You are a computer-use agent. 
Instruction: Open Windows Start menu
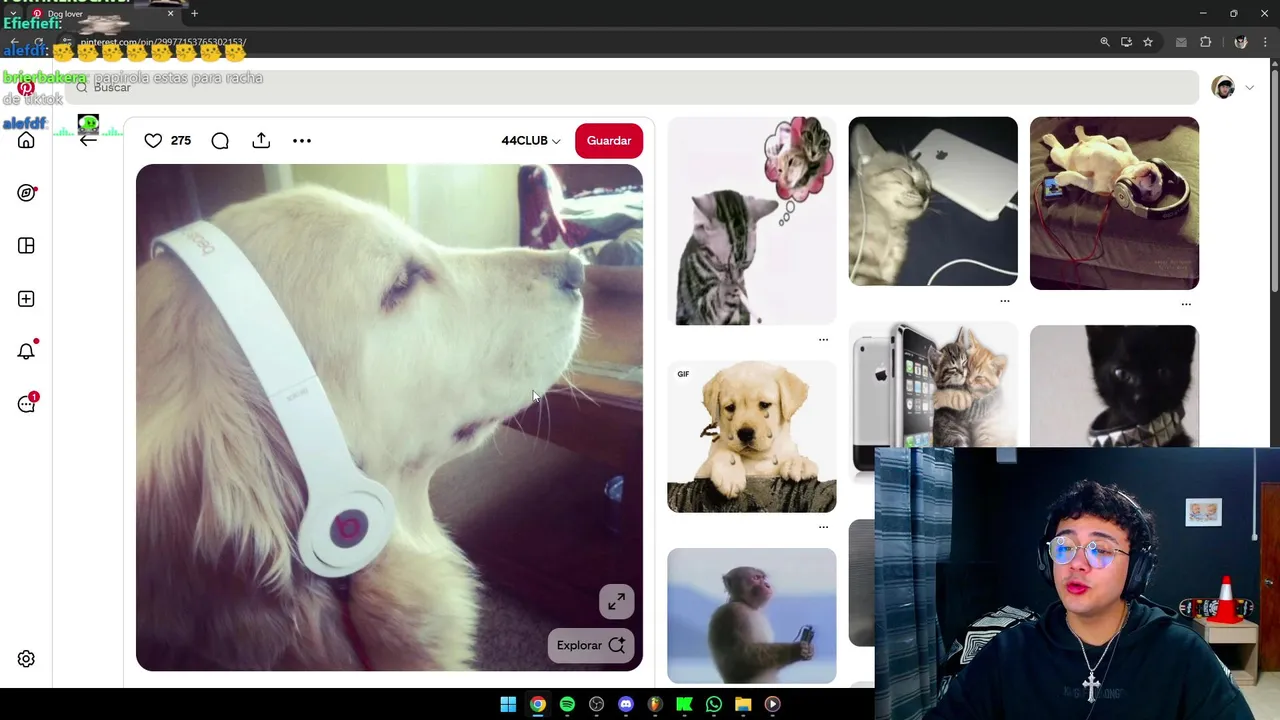coord(508,704)
